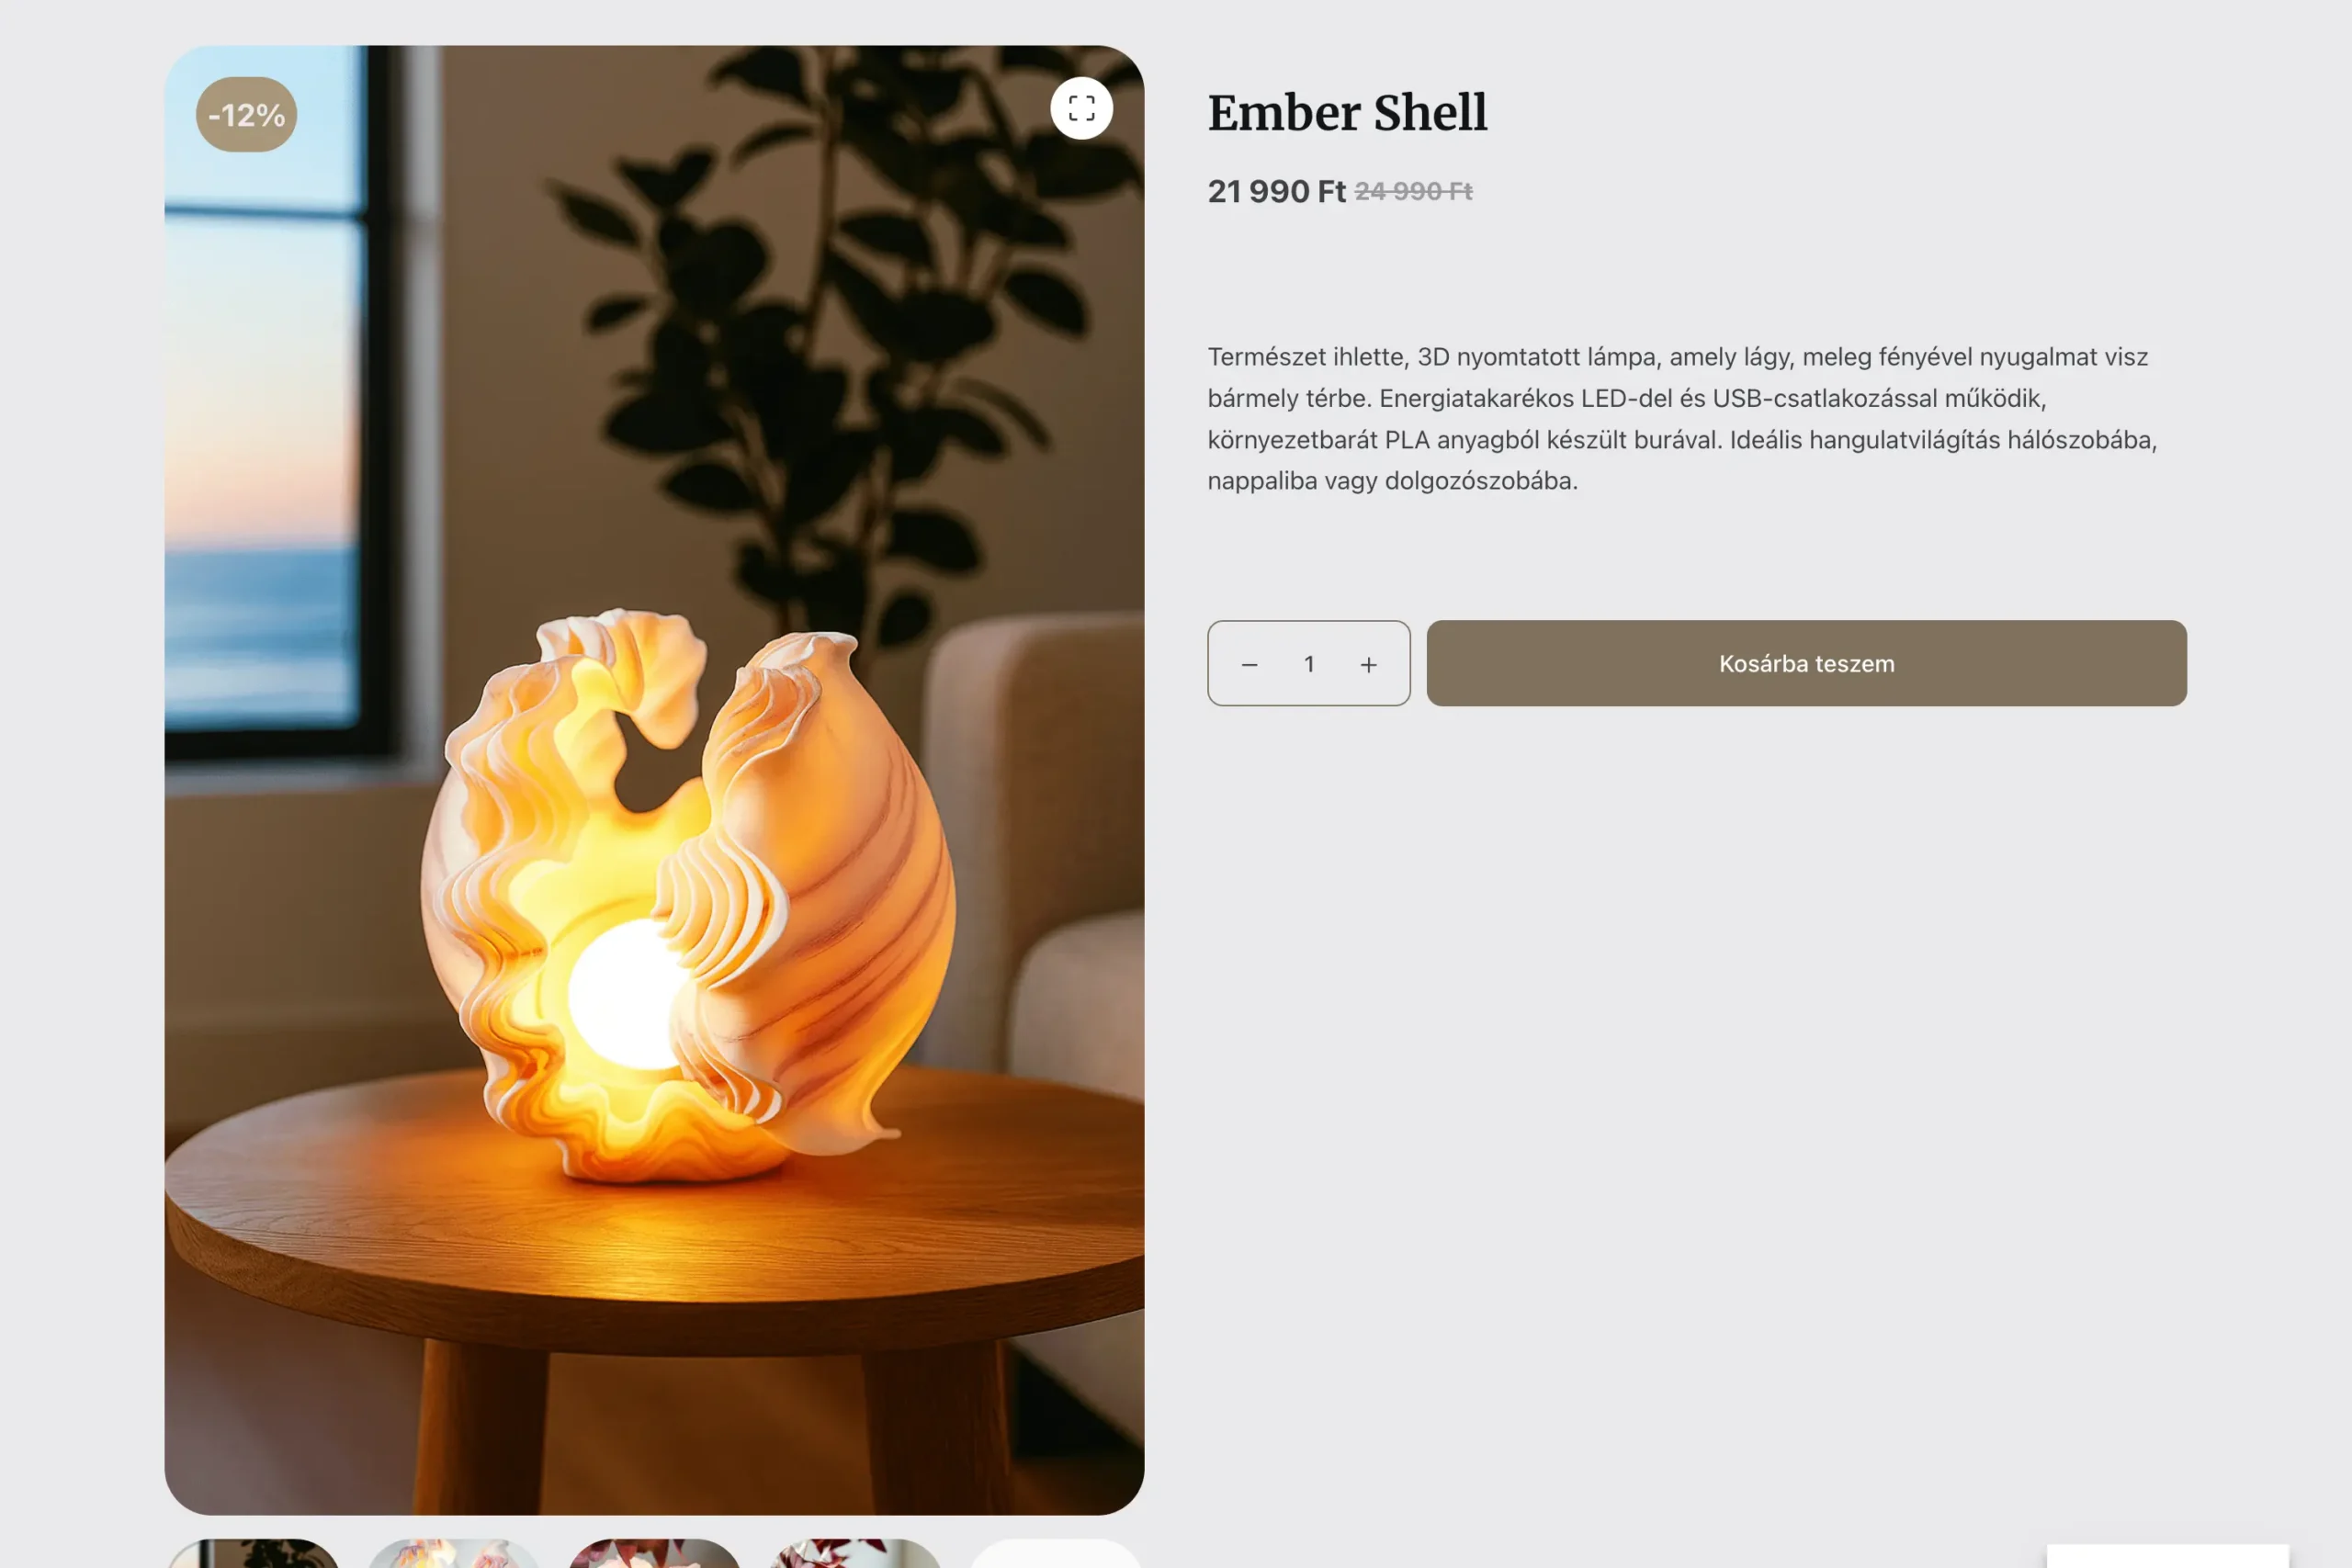Click the crossed-out 24 990 Ft price
The height and width of the screenshot is (1568, 2352).
[x=1413, y=191]
